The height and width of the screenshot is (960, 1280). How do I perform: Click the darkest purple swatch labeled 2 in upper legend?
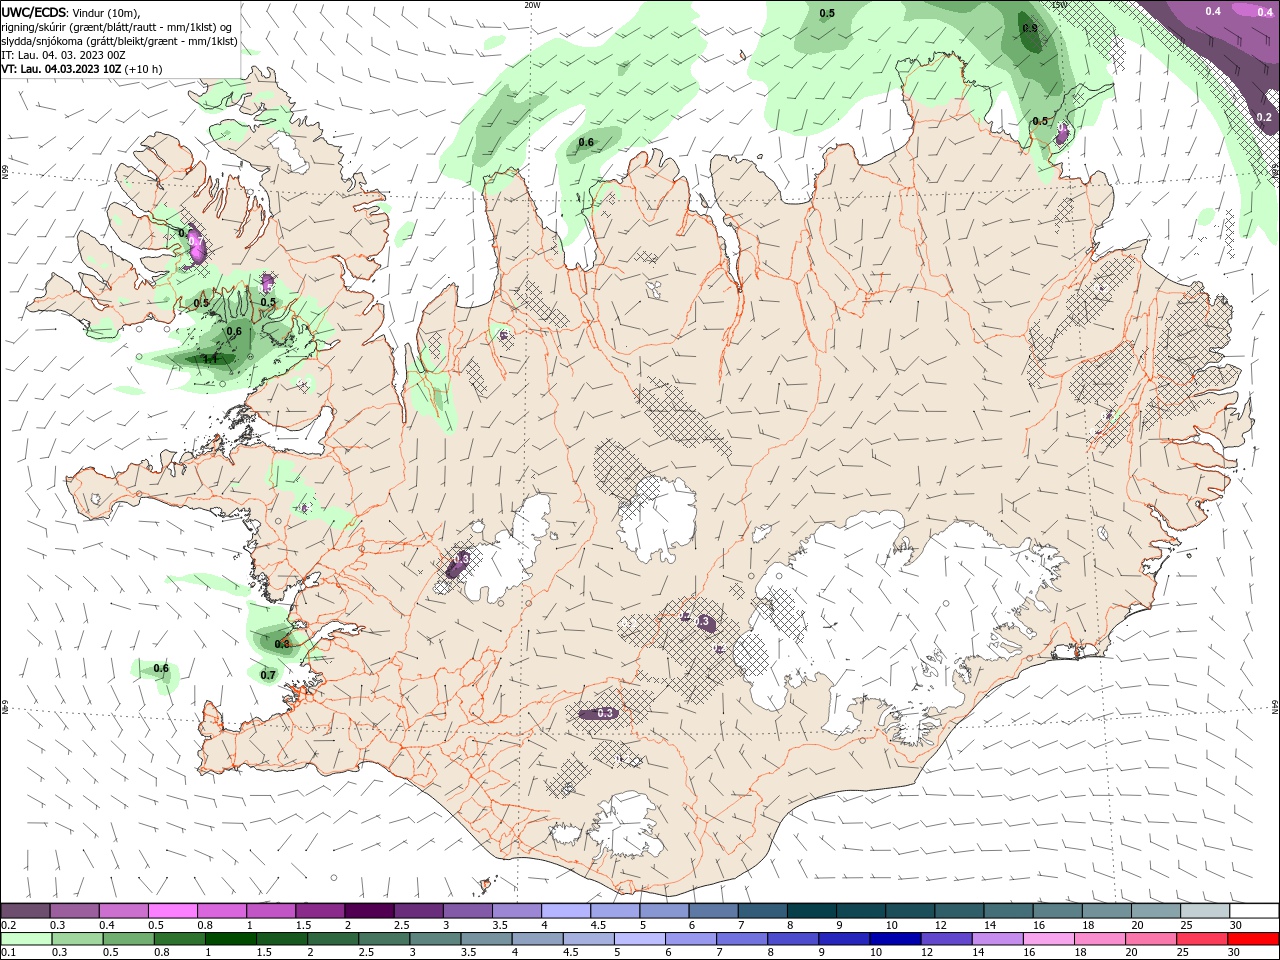coord(368,911)
